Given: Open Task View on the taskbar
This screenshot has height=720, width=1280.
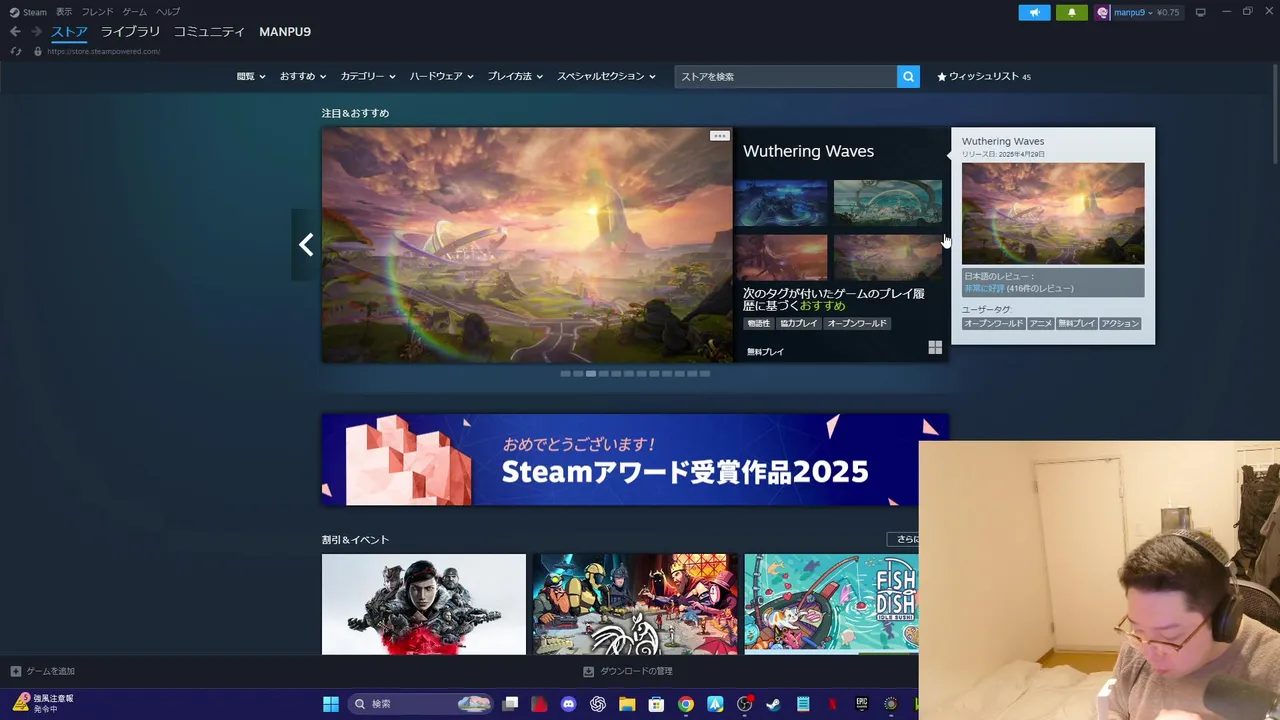Looking at the screenshot, I should coord(510,704).
